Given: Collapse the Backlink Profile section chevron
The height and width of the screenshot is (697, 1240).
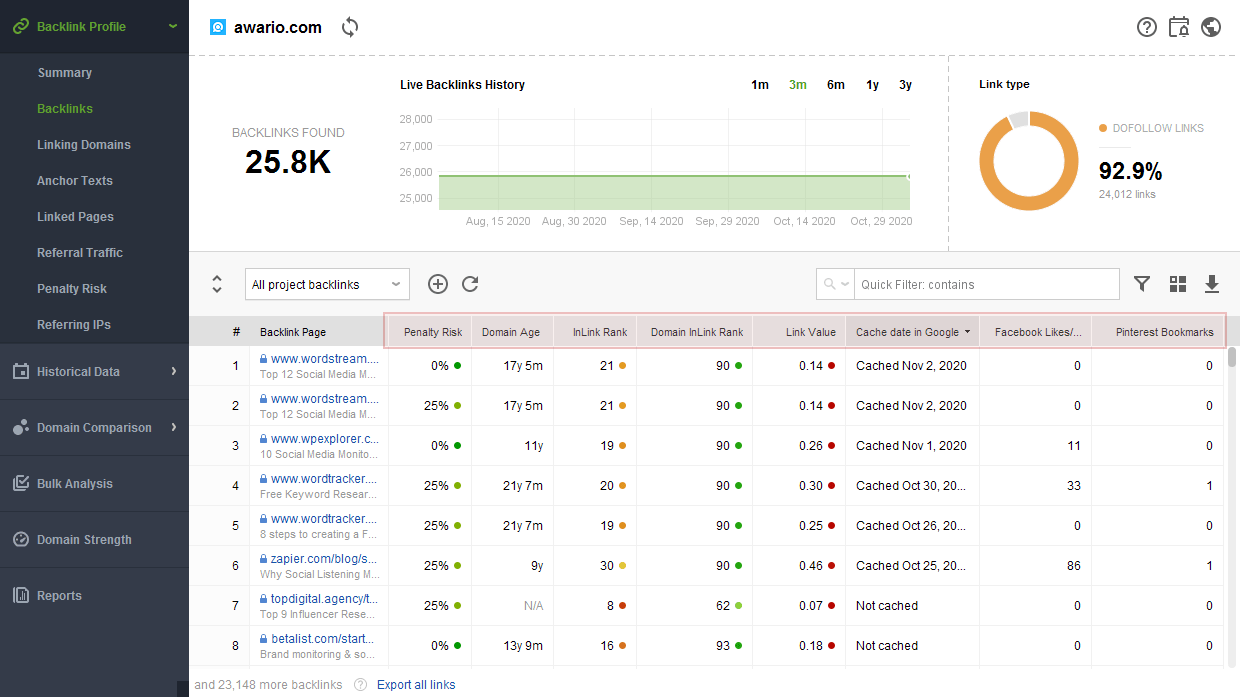Looking at the screenshot, I should 173,26.
